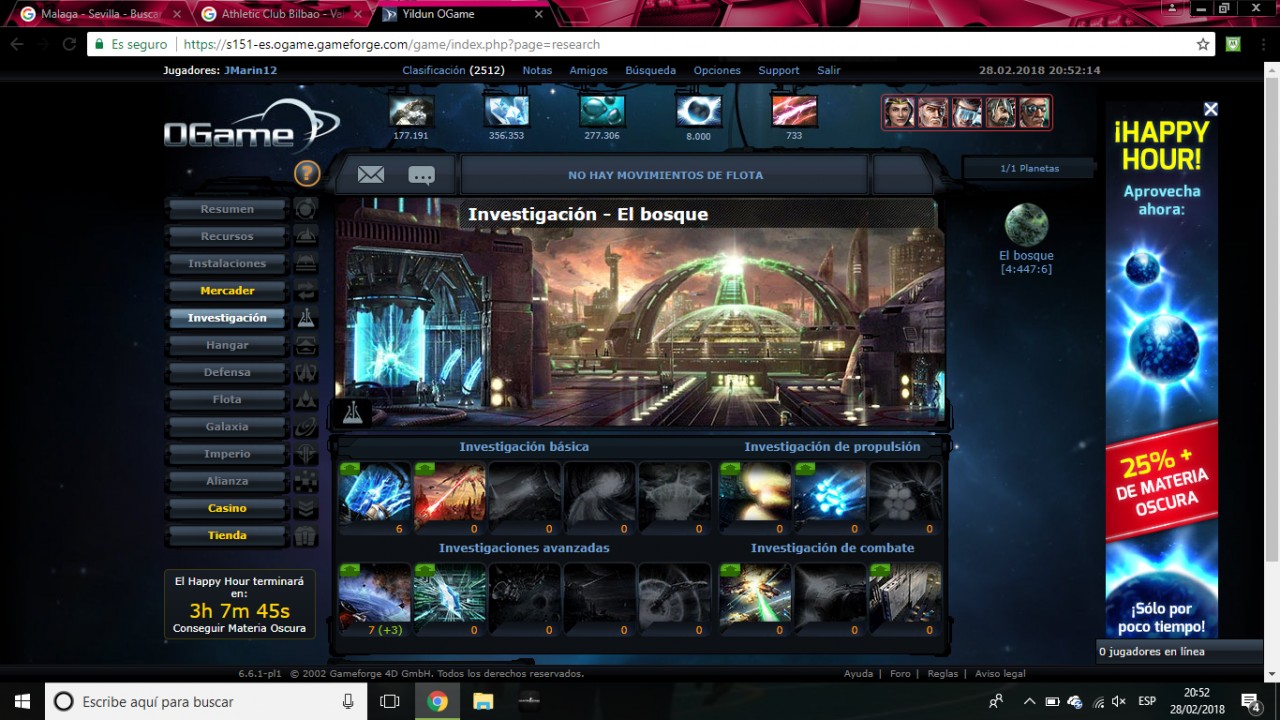Click the Dark Matter resource icon

pyautogui.click(x=794, y=110)
